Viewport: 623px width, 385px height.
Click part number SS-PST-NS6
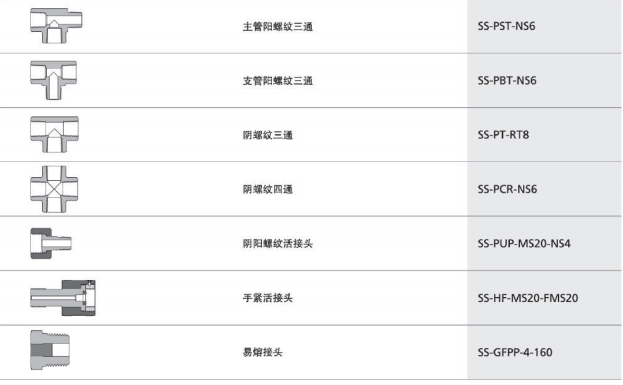click(x=507, y=26)
